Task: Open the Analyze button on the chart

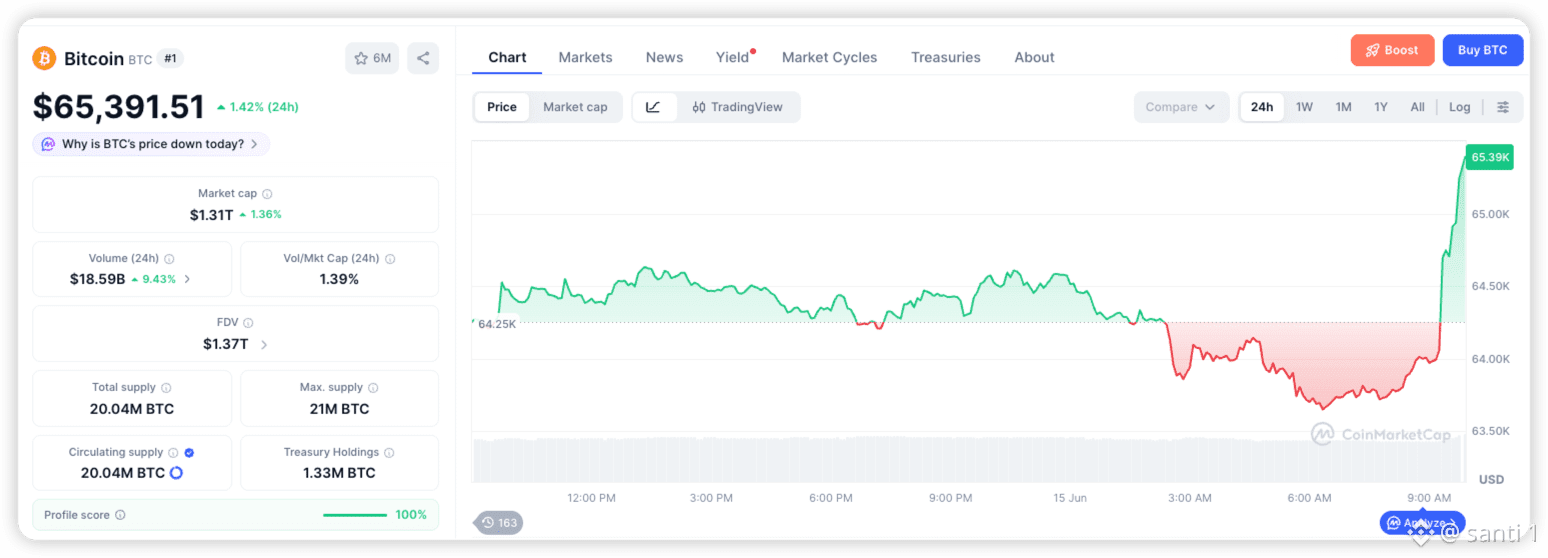Action: pyautogui.click(x=1422, y=522)
